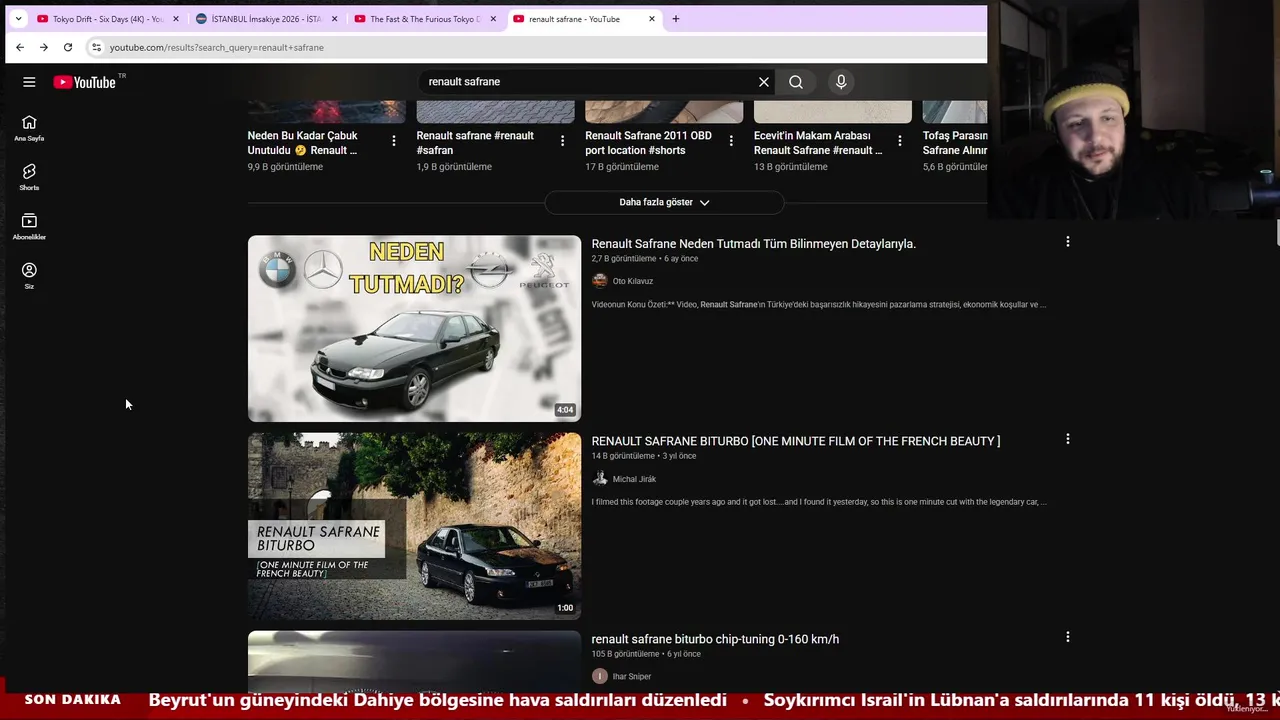Go back in browser
This screenshot has width=1280, height=720.
(x=20, y=47)
